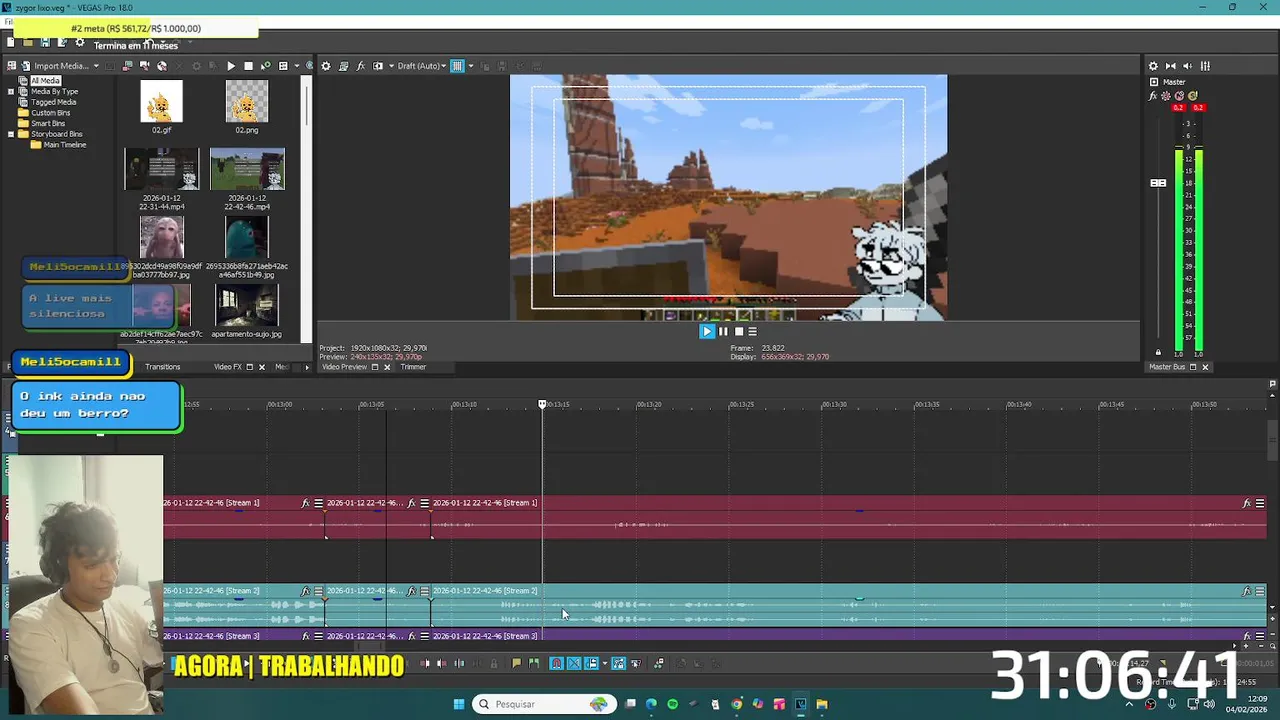Image resolution: width=1280 pixels, height=720 pixels.
Task: Enable Snapping magnet in timeline toolbar
Action: tap(556, 663)
